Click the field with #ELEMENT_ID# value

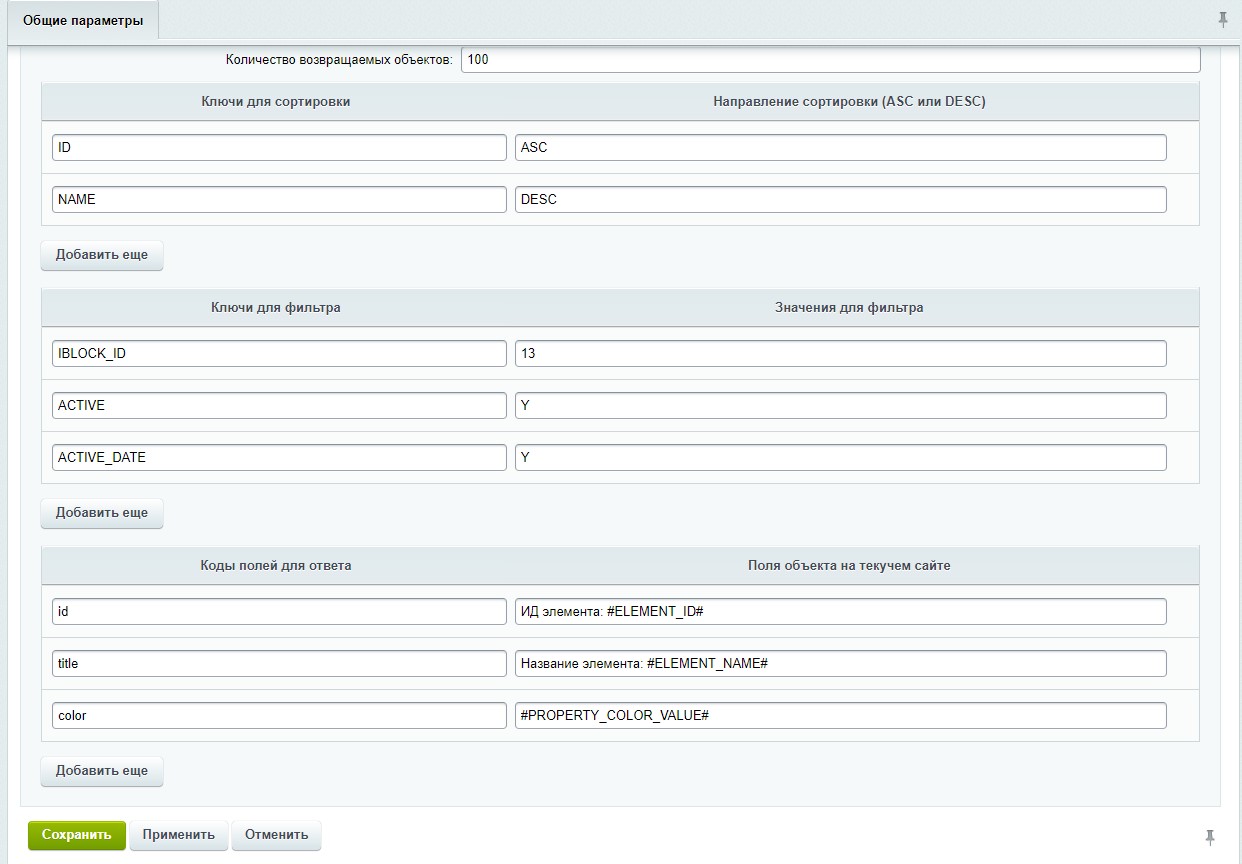(x=840, y=611)
